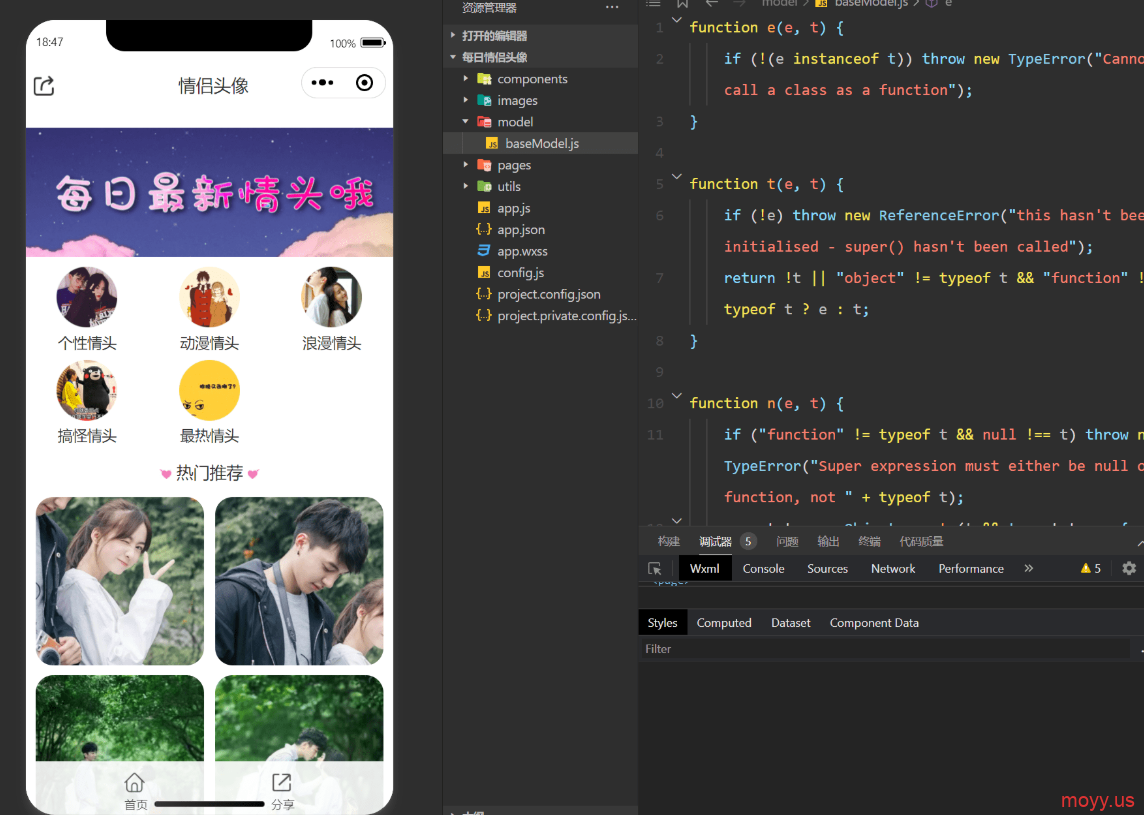The width and height of the screenshot is (1144, 815).
Task: Switch to the 构建 panel tab
Action: pyautogui.click(x=668, y=541)
